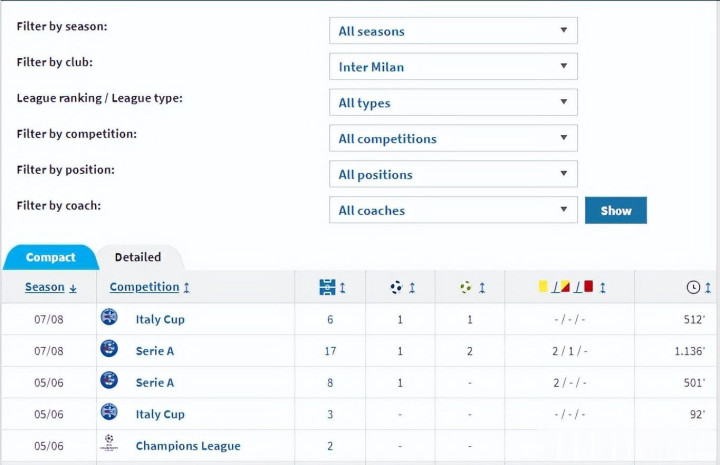Open the season filter dropdown
This screenshot has height=465, width=720.
(453, 31)
